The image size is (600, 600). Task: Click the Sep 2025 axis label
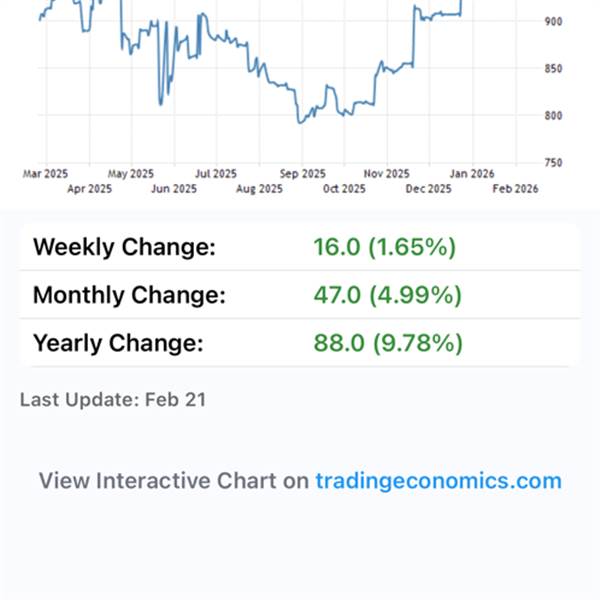tap(302, 173)
